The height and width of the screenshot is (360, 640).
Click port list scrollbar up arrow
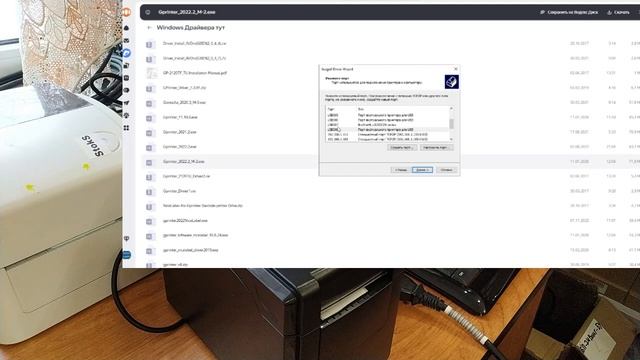451,109
